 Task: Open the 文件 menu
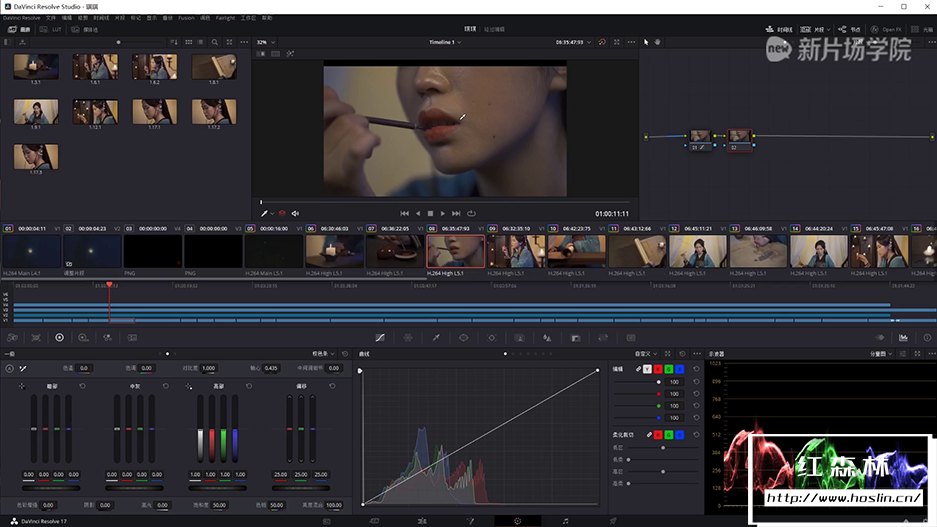[51, 18]
